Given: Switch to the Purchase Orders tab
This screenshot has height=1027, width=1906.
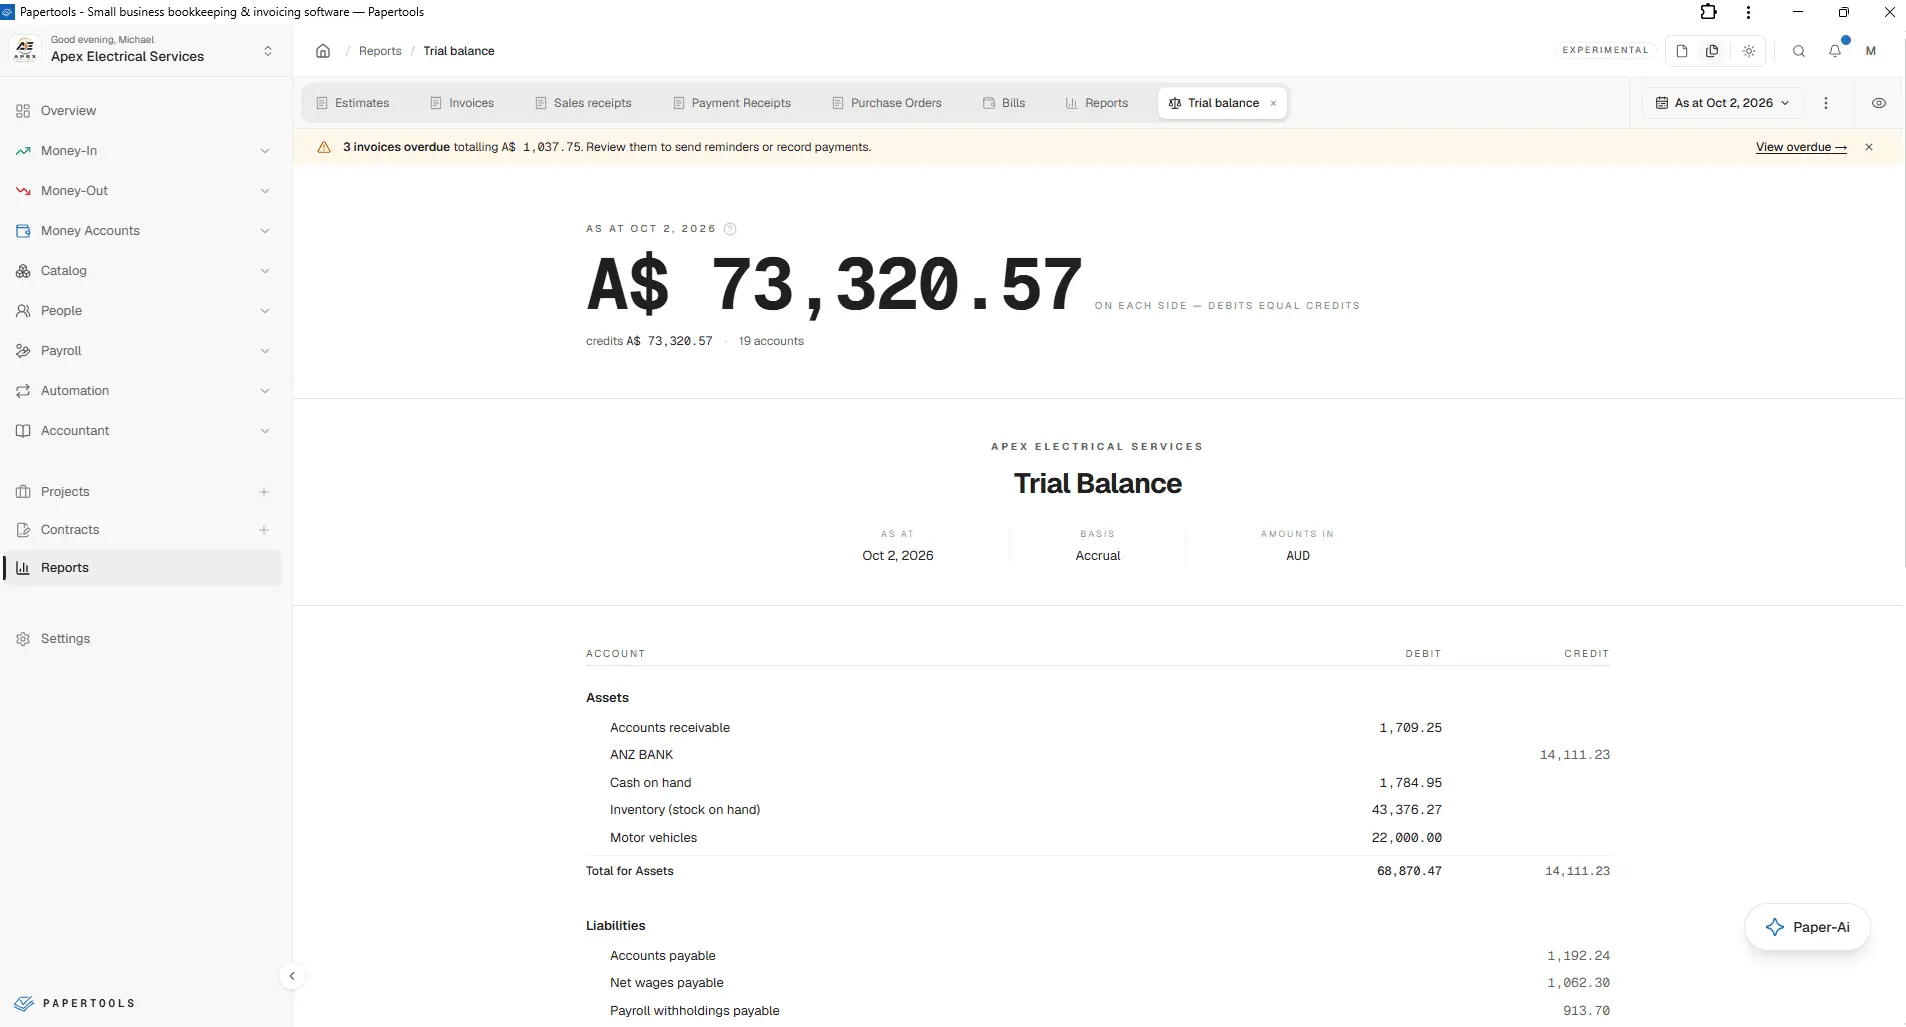Looking at the screenshot, I should [x=887, y=103].
